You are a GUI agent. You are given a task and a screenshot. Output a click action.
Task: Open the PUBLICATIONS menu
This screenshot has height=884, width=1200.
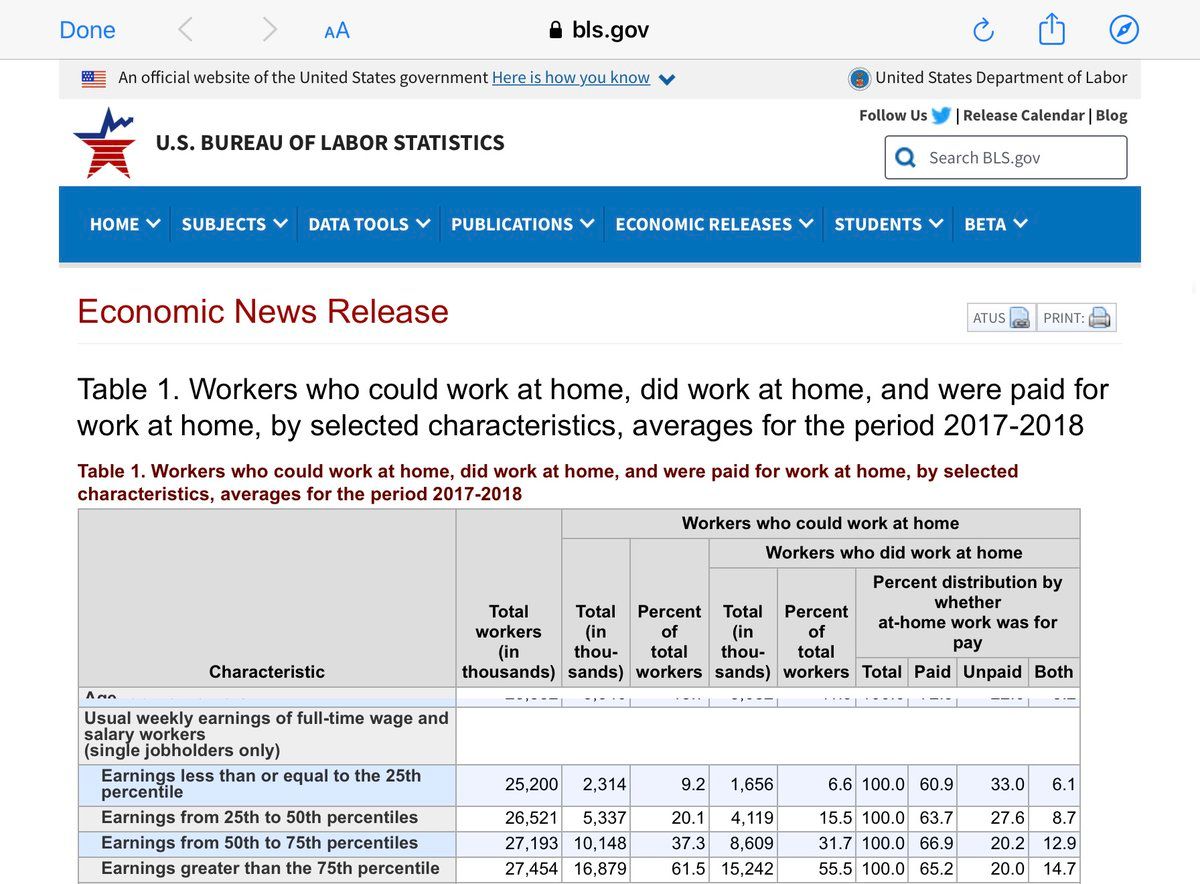point(522,224)
